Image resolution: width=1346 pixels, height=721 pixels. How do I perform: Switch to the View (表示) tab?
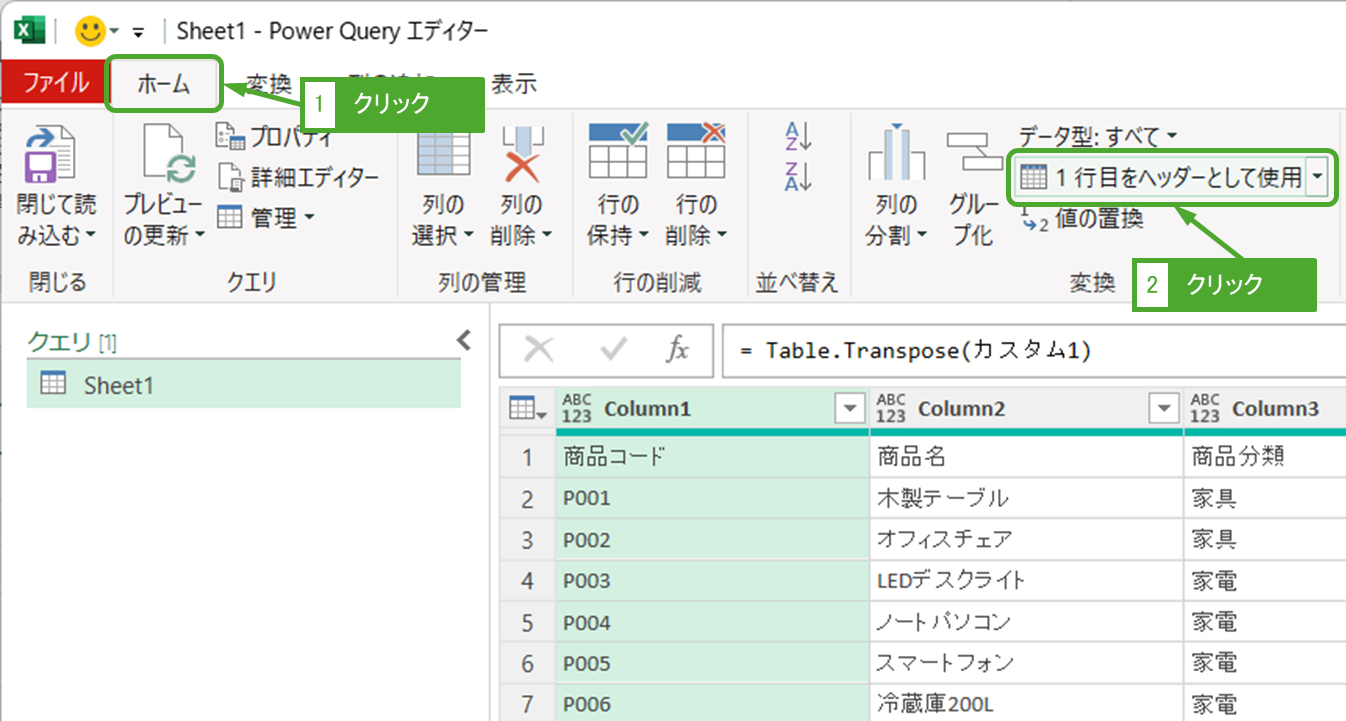pyautogui.click(x=513, y=84)
